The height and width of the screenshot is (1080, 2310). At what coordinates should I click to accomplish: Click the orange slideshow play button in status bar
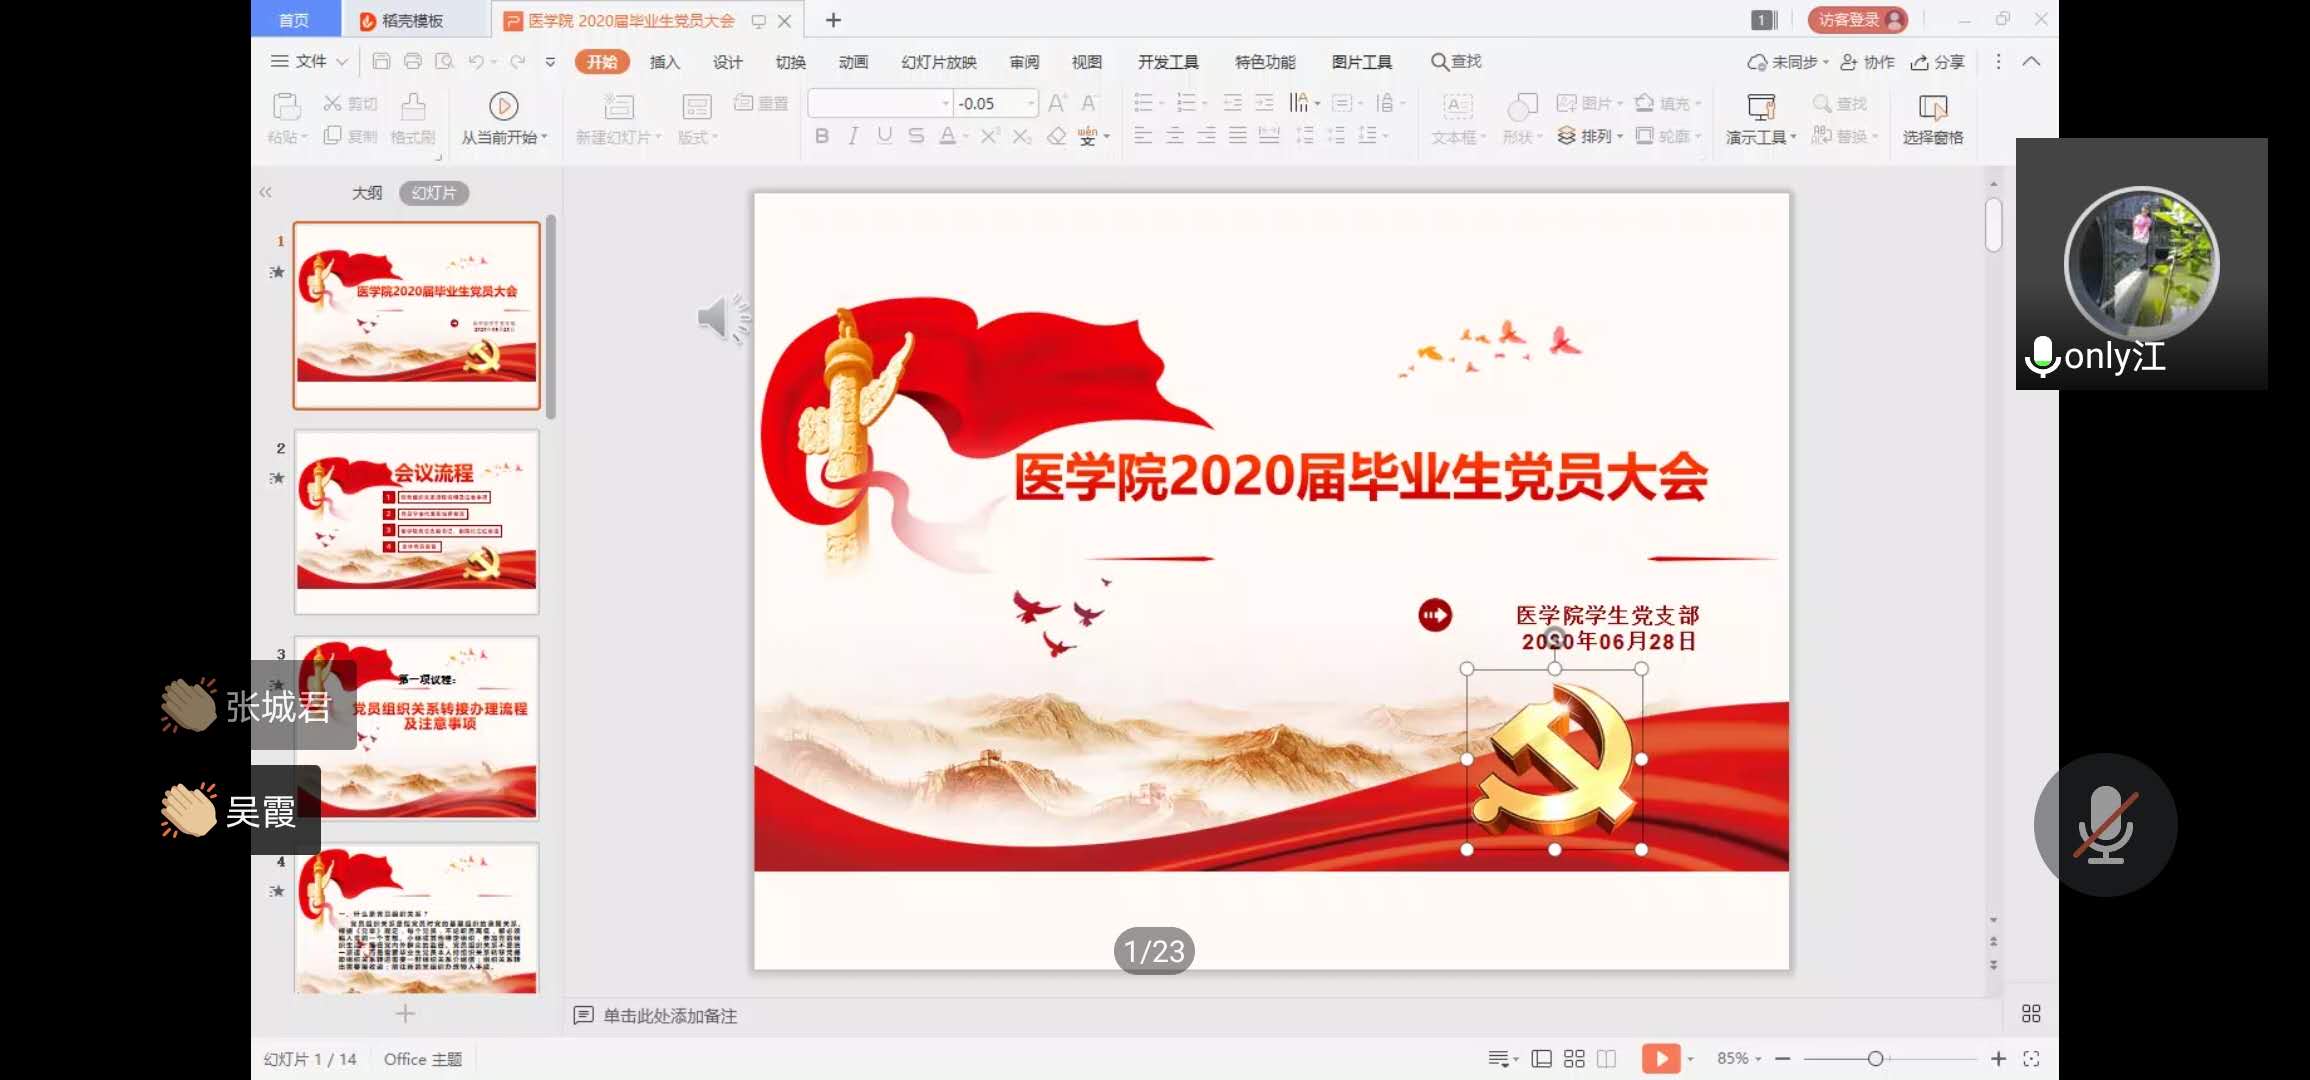pos(1661,1058)
